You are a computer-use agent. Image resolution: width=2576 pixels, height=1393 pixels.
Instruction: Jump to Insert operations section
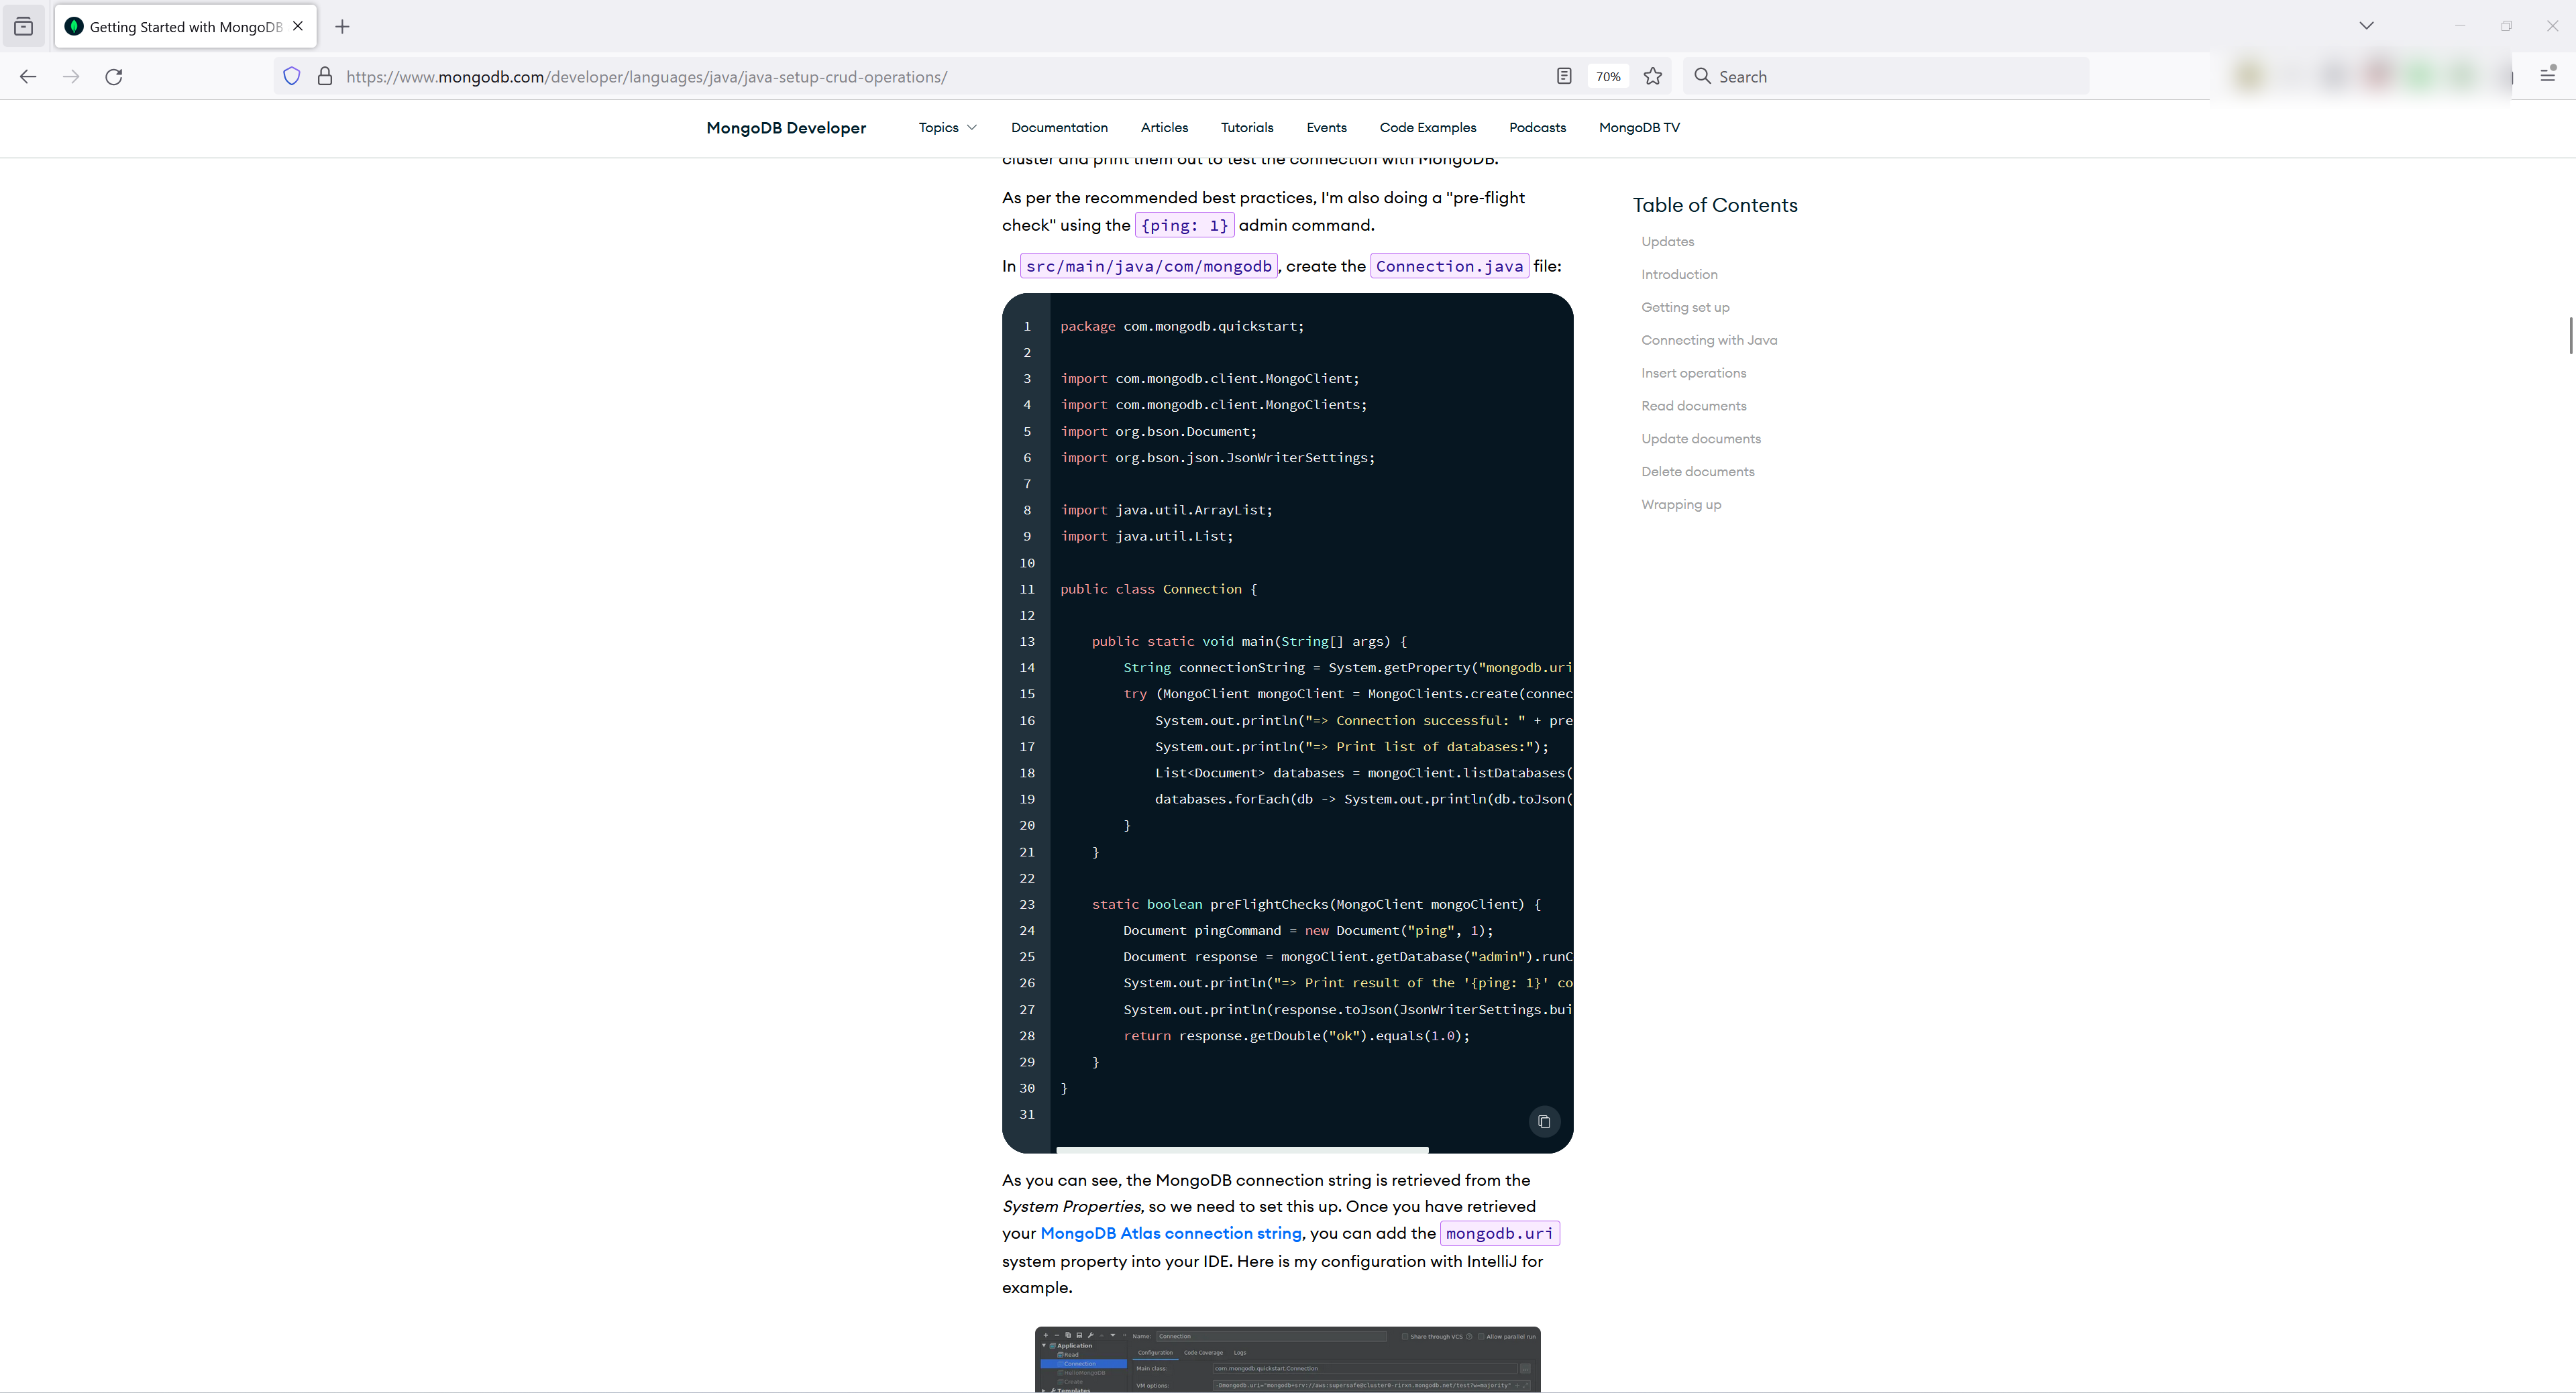tap(1693, 373)
